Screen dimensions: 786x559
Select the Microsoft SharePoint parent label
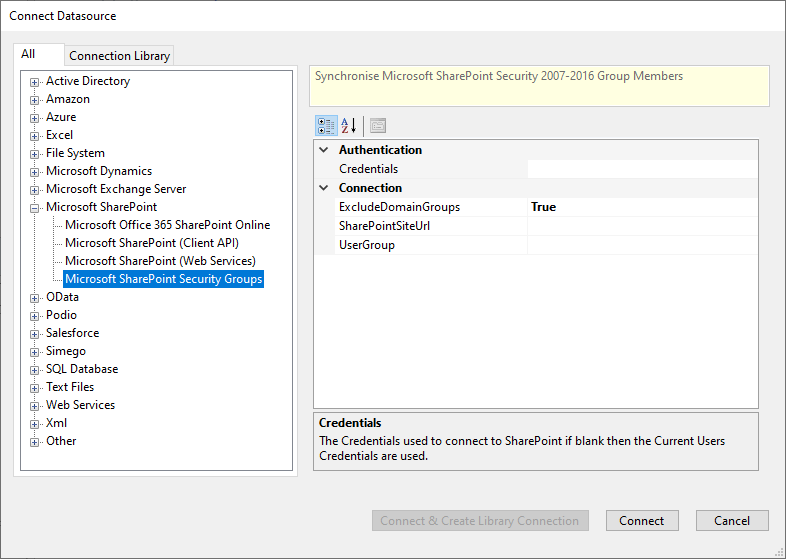tap(101, 207)
